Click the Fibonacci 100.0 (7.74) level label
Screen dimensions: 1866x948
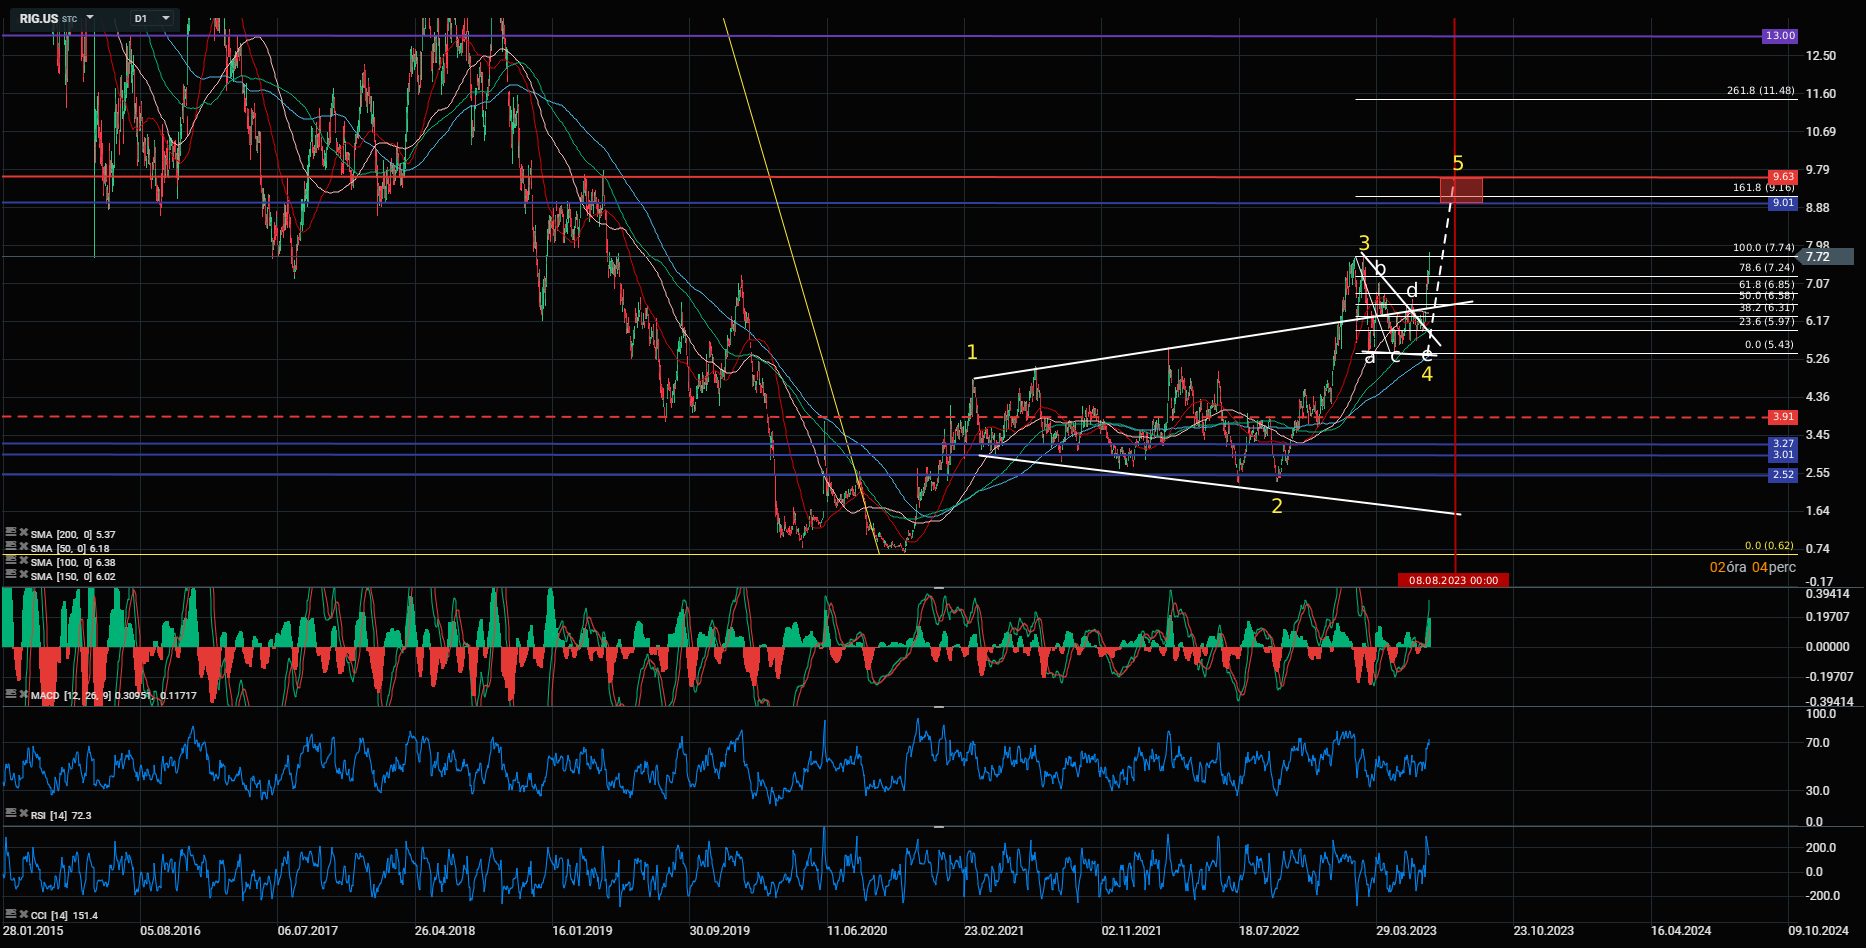[1764, 248]
